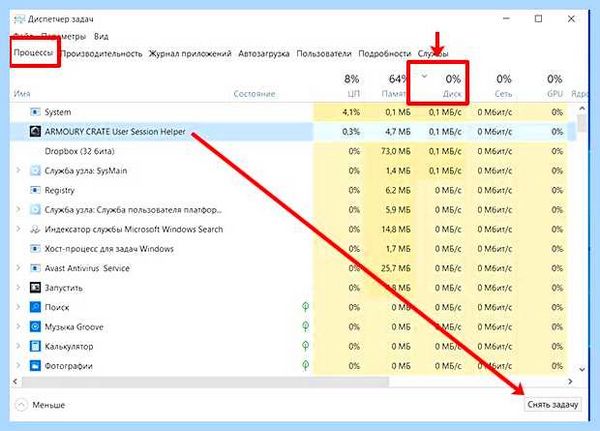Expand the Фотографии process group

[18, 366]
